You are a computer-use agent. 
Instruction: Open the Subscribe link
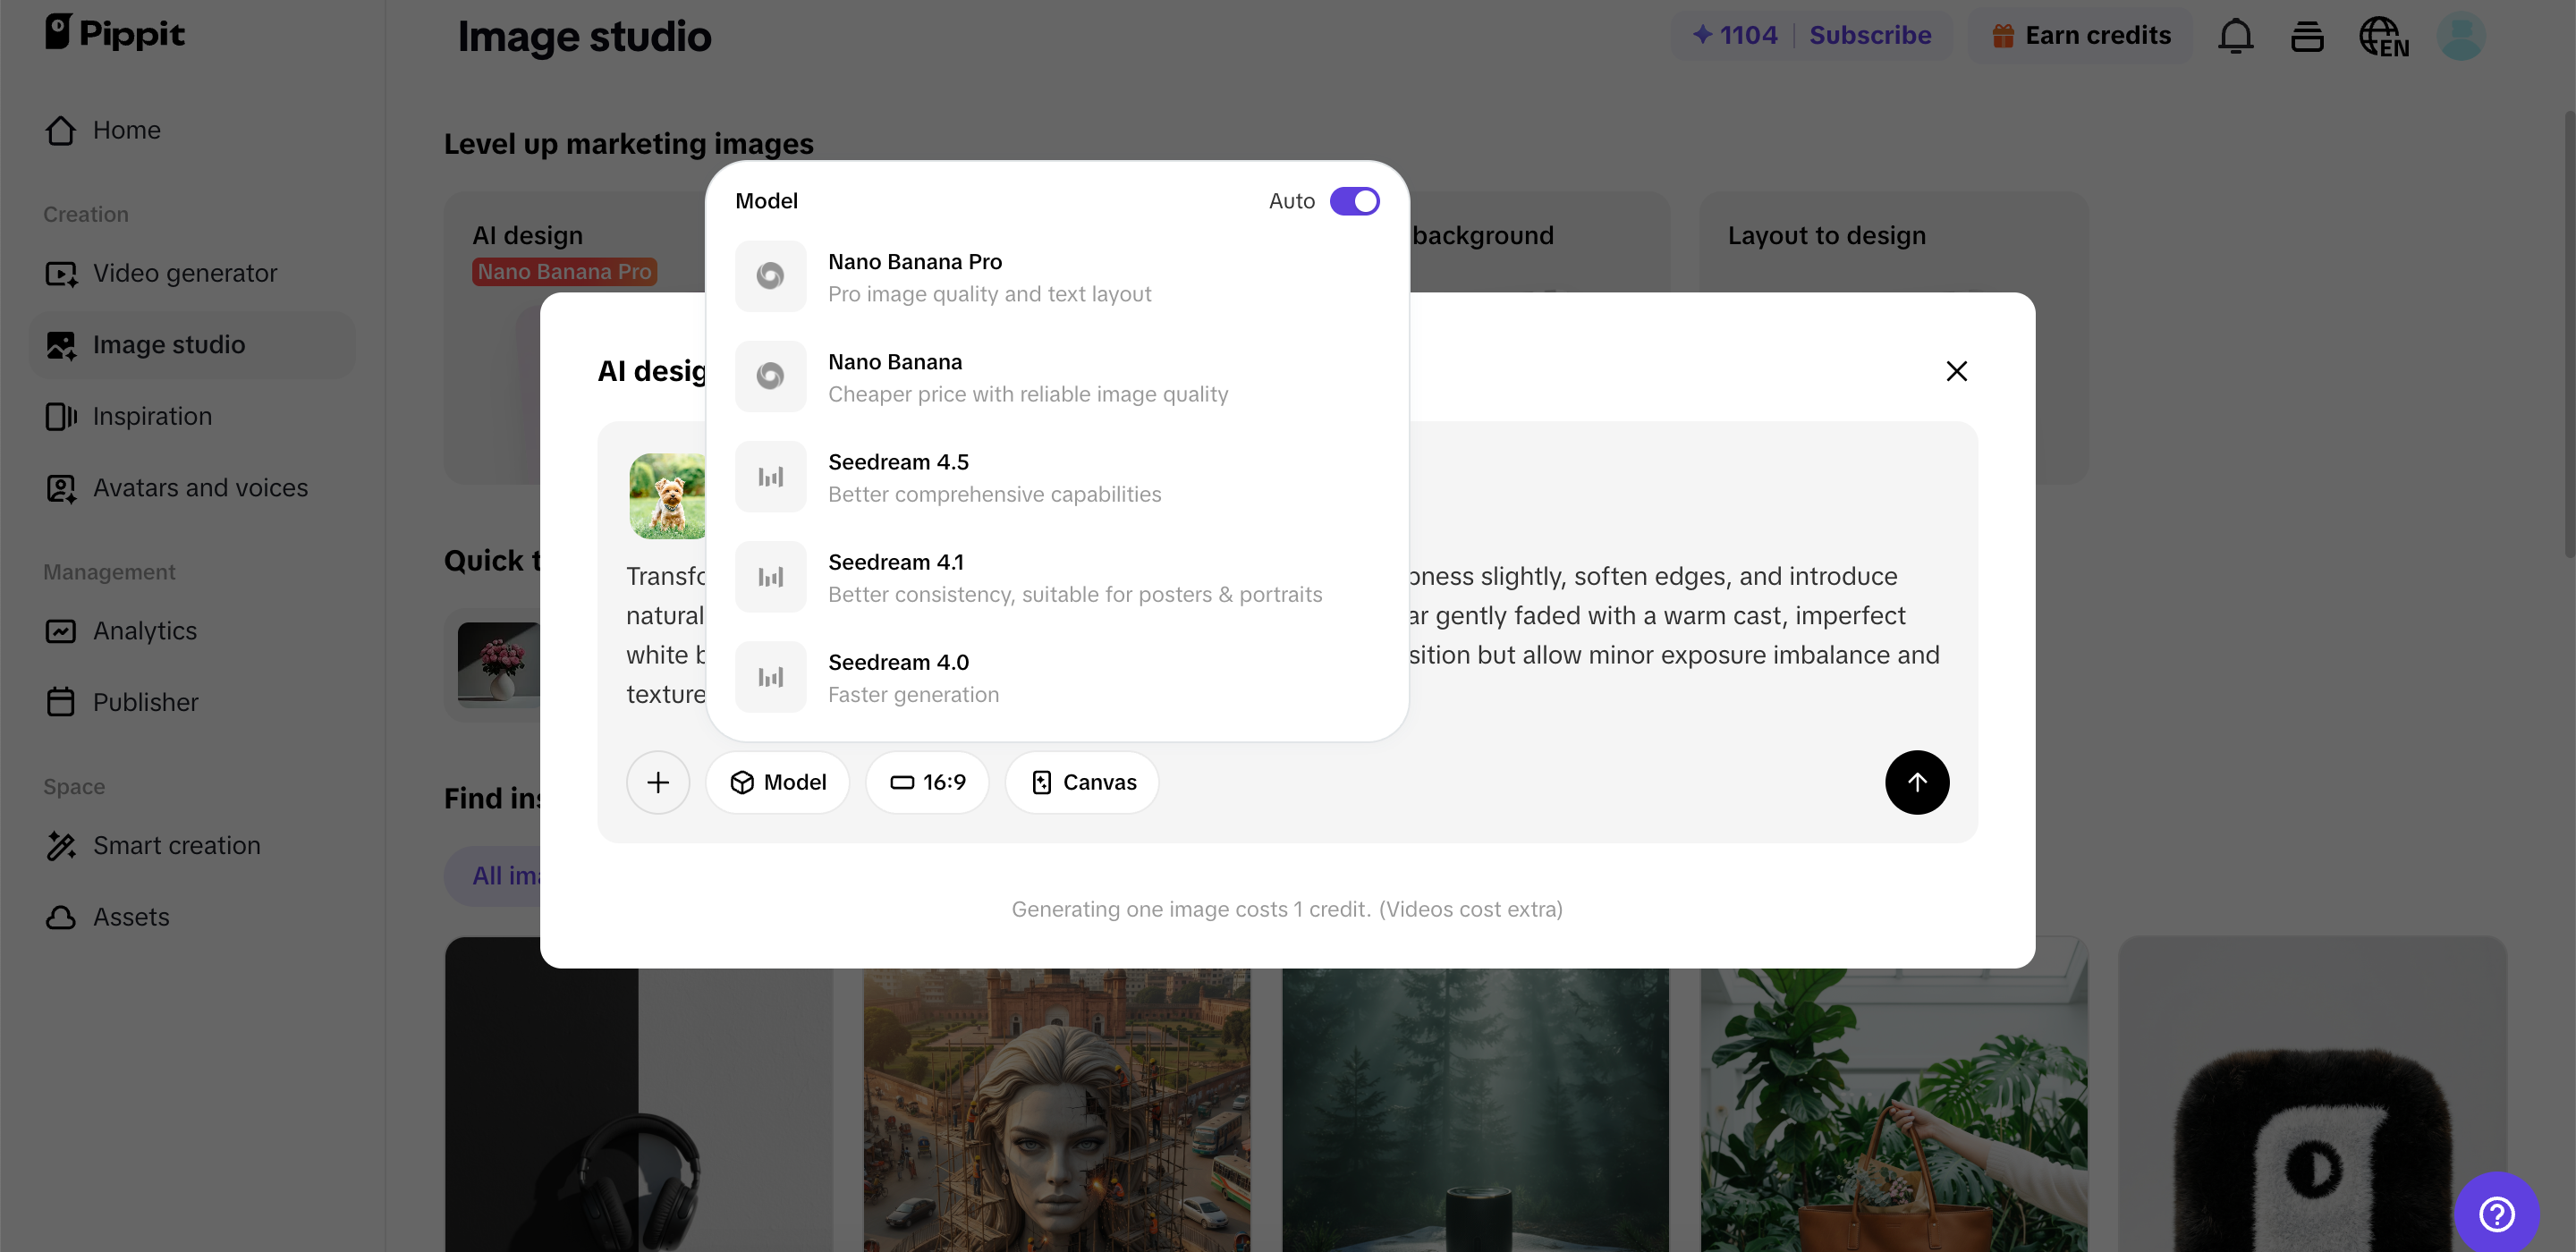(x=1869, y=35)
